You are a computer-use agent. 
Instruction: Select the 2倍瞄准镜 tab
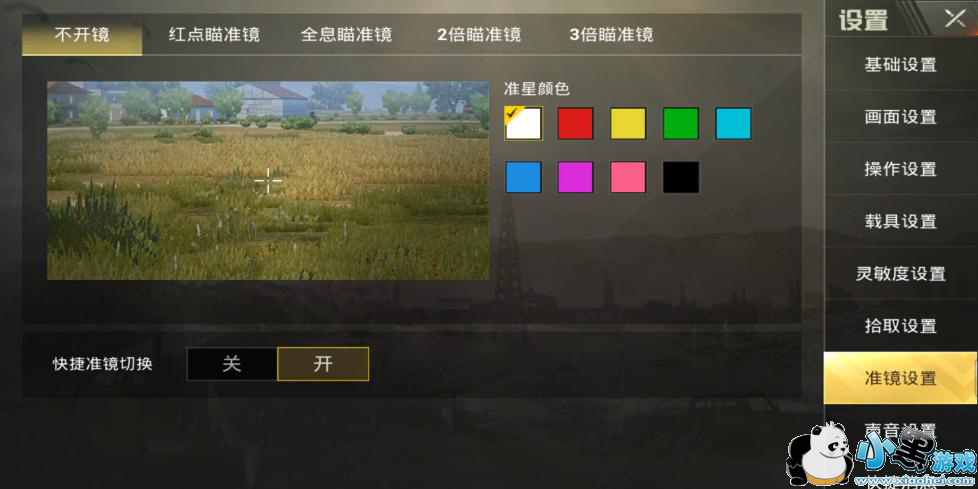479,34
